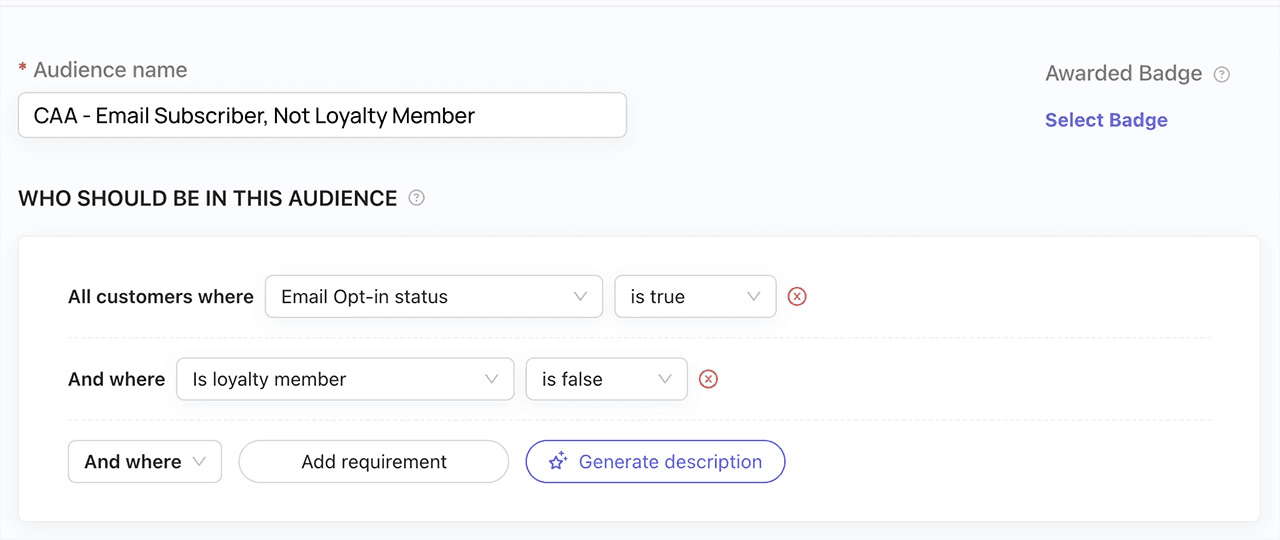Click the Awarded Badge label text
Image resolution: width=1280 pixels, height=540 pixels.
point(1123,74)
